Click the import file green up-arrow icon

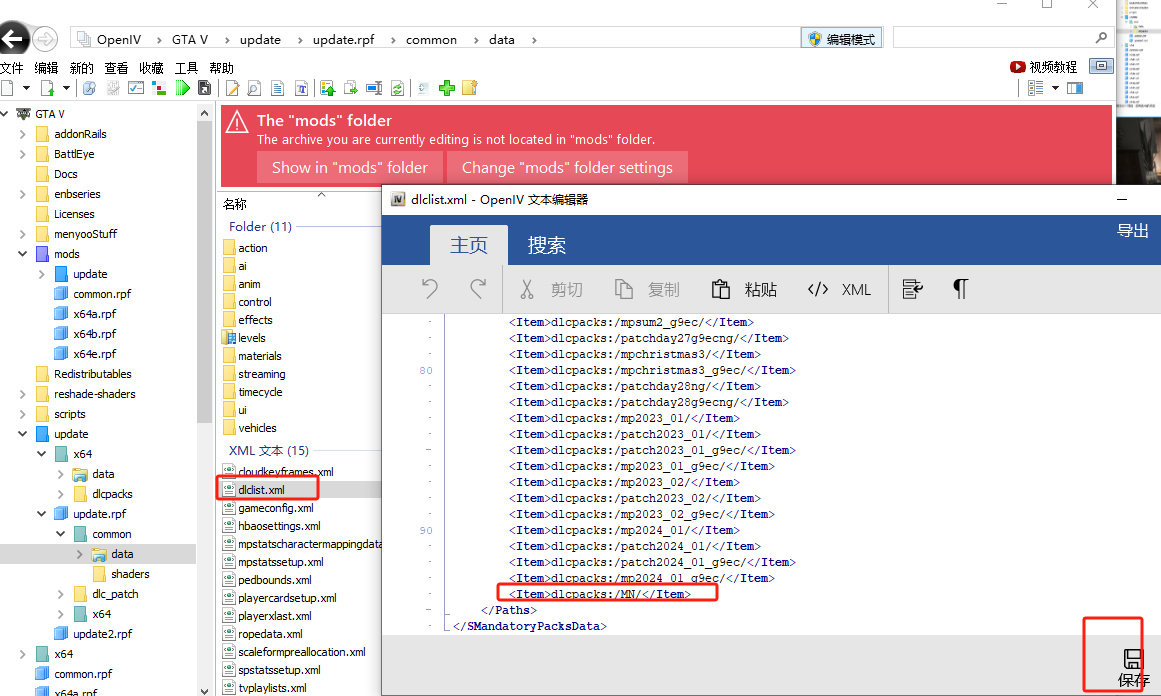pyautogui.click(x=327, y=88)
